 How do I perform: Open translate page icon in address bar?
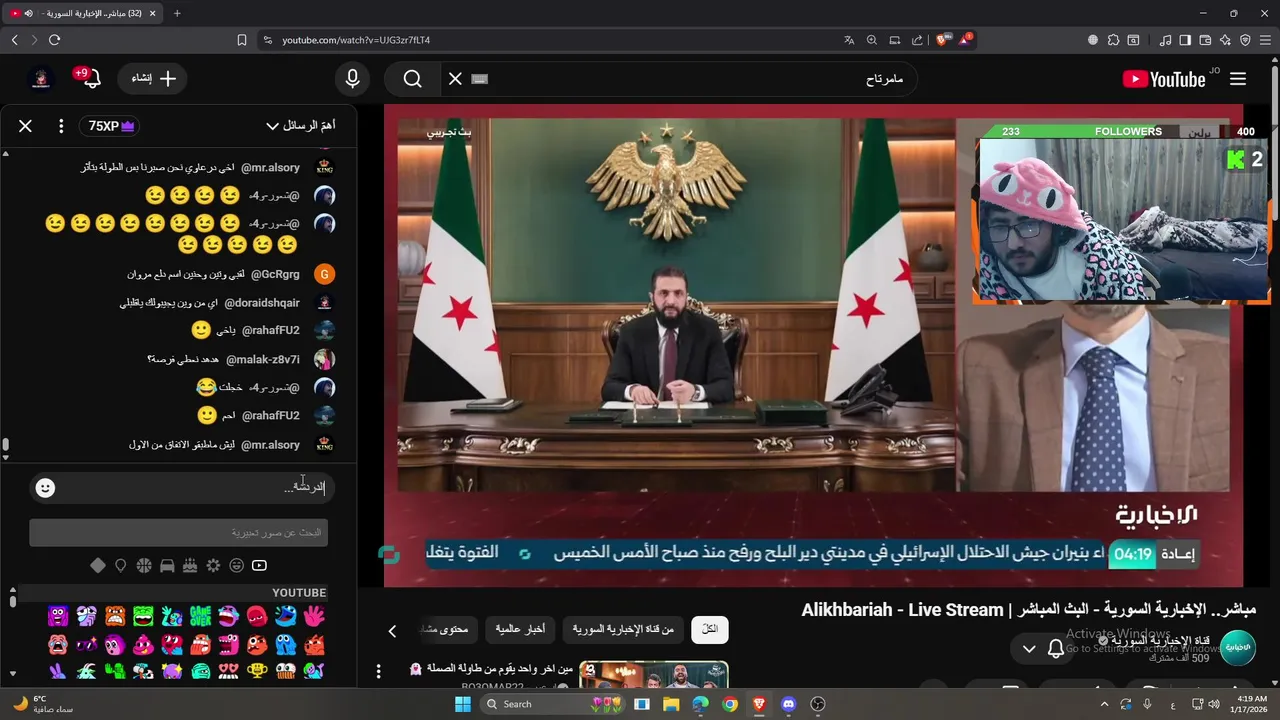[849, 40]
